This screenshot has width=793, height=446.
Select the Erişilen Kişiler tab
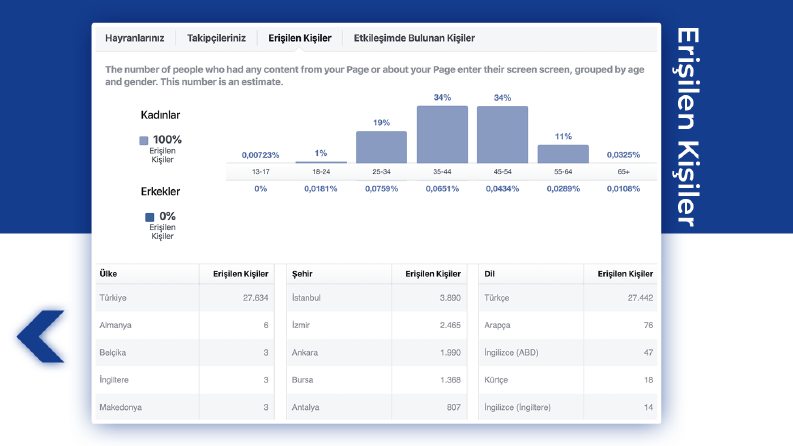[300, 38]
